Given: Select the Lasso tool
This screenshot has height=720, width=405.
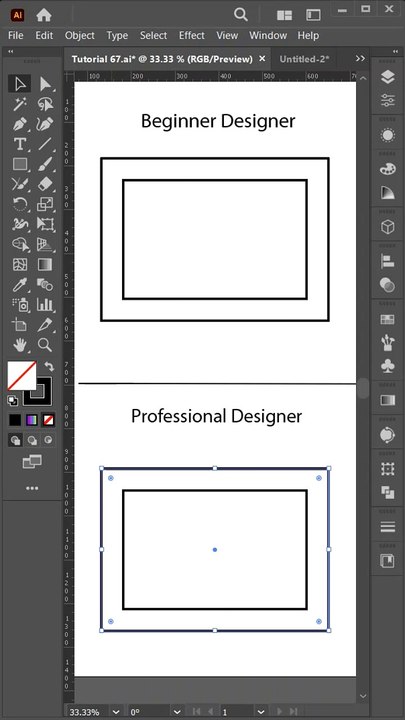Looking at the screenshot, I should (x=45, y=104).
